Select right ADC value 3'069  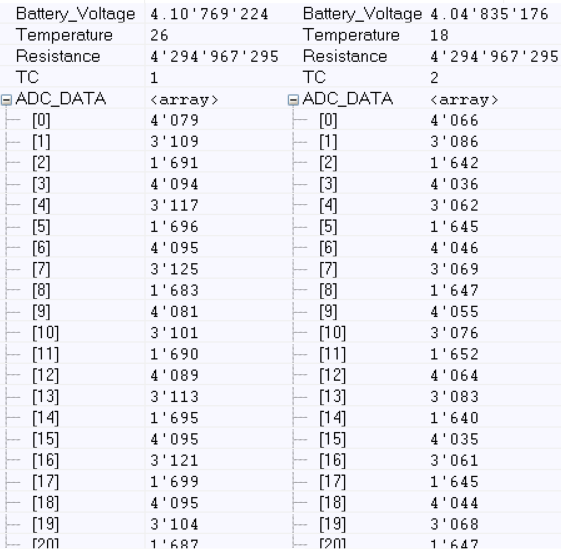point(454,269)
